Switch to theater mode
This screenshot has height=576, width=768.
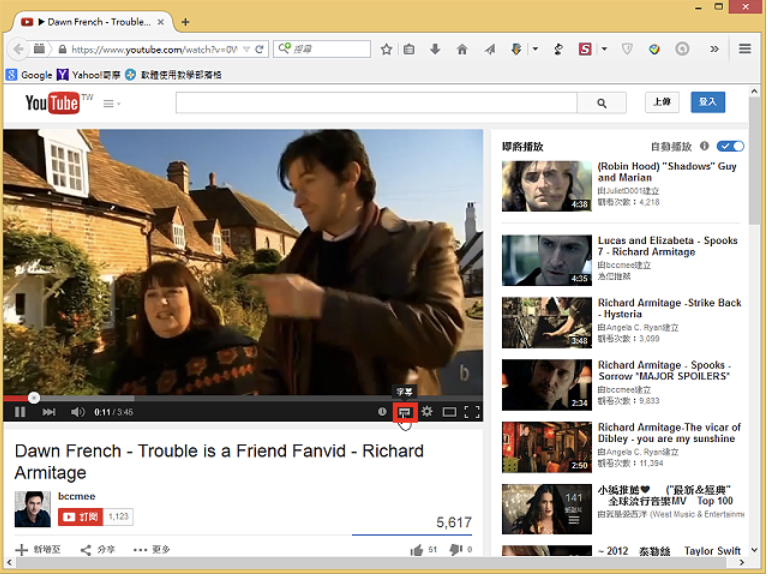pyautogui.click(x=449, y=412)
